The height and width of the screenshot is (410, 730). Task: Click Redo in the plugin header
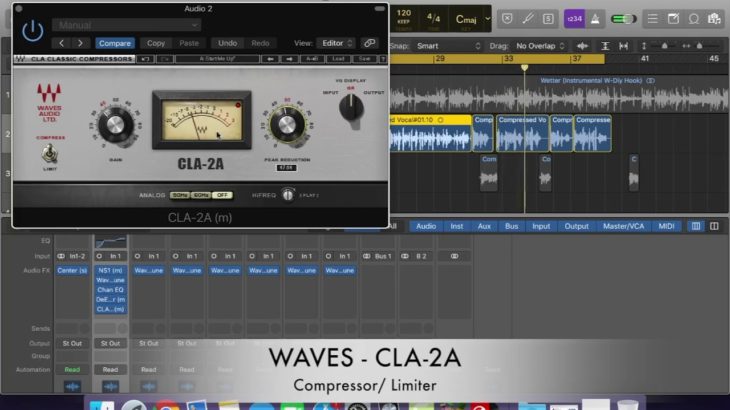tap(260, 43)
